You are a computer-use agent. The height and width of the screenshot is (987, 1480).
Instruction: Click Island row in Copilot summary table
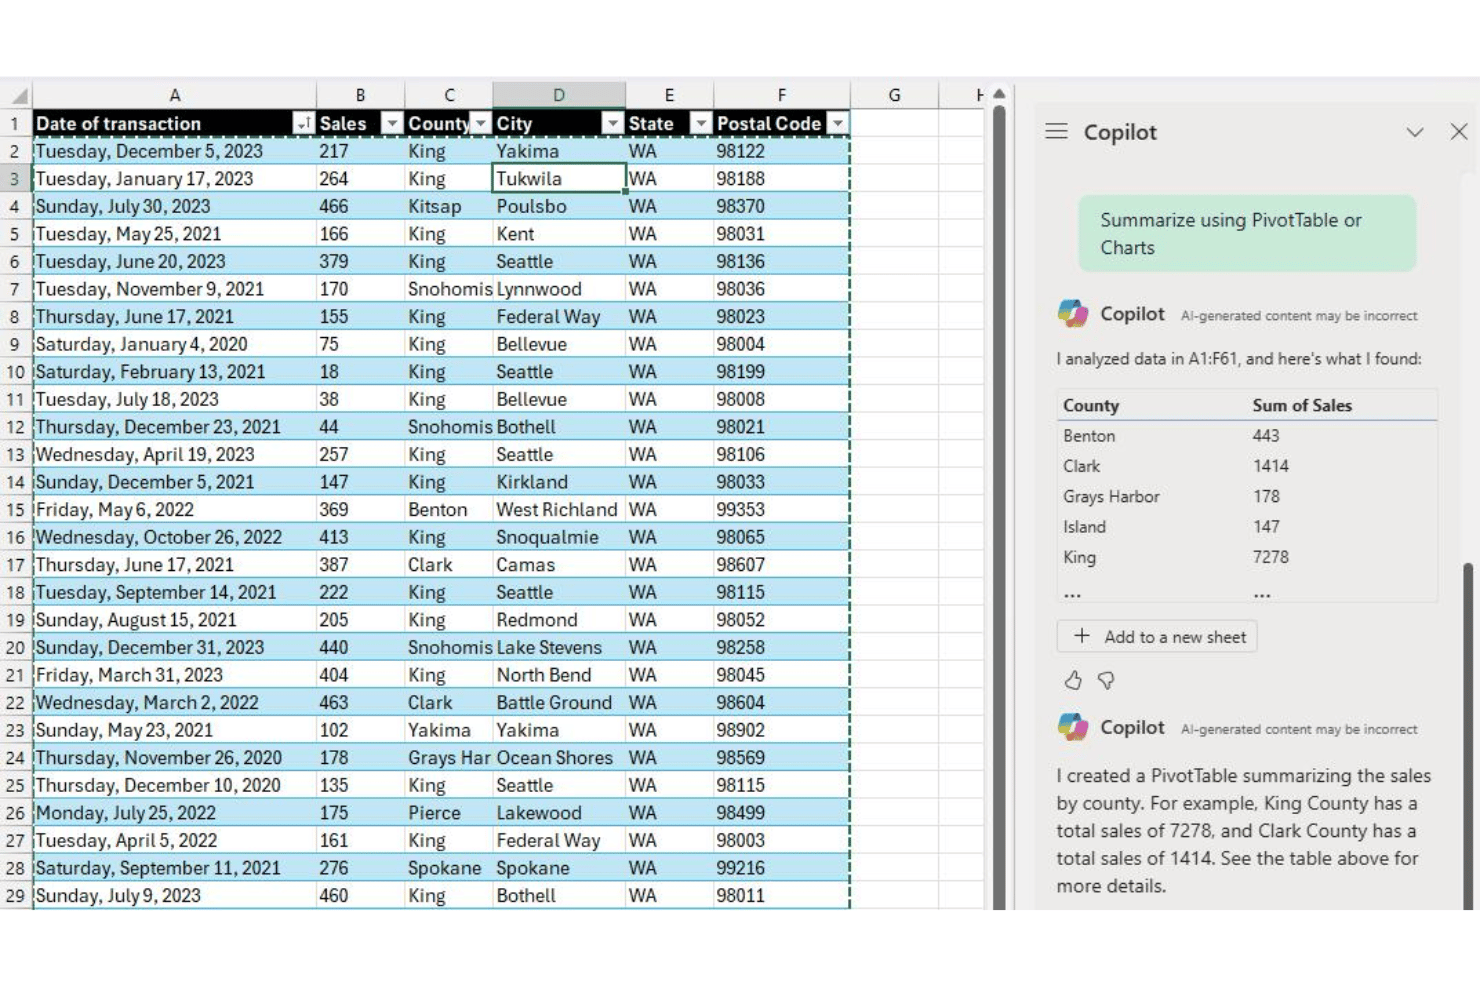tap(1247, 526)
